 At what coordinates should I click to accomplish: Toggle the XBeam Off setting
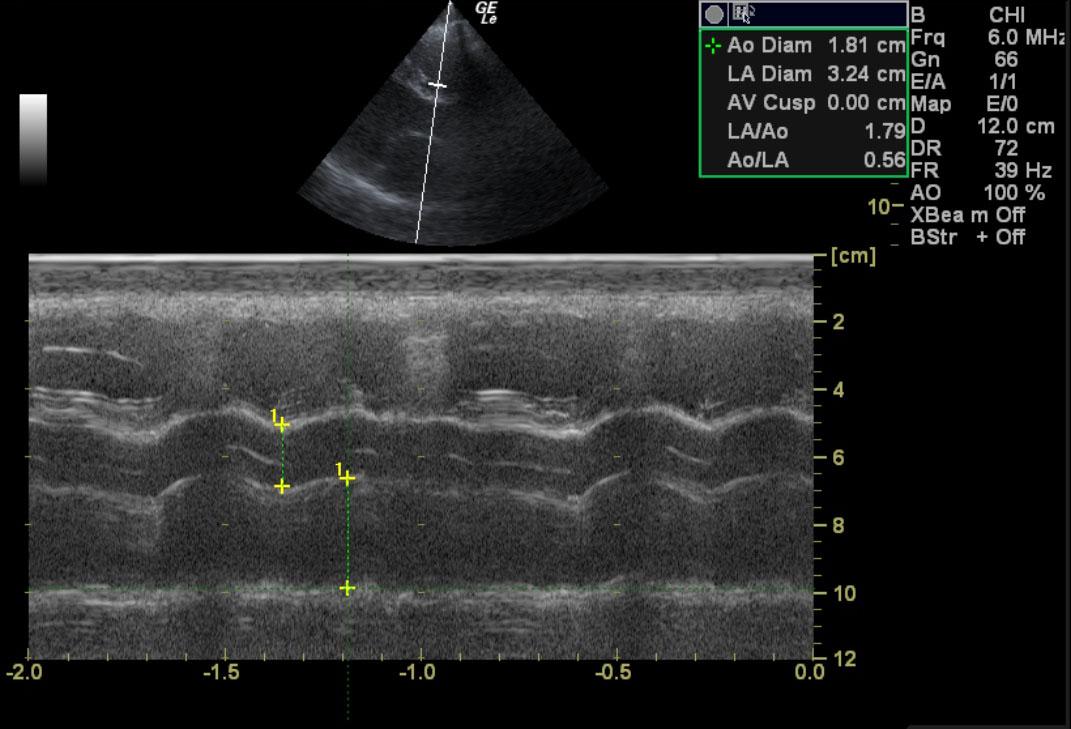click(x=967, y=215)
